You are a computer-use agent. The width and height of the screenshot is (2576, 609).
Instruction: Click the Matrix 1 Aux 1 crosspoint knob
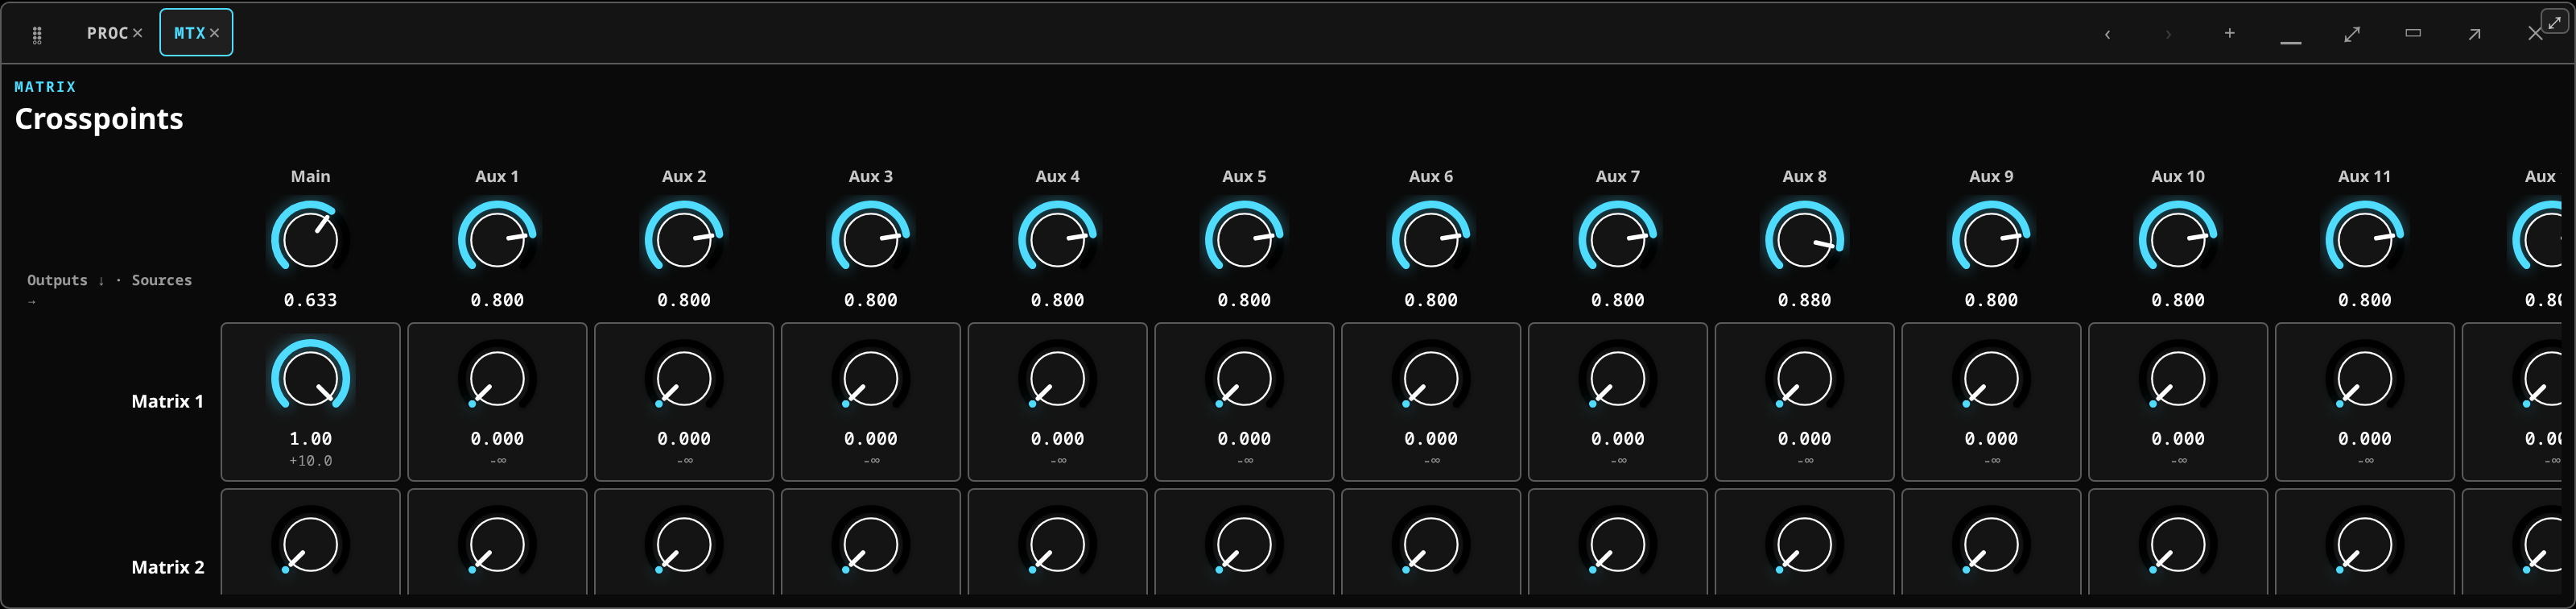tap(497, 378)
